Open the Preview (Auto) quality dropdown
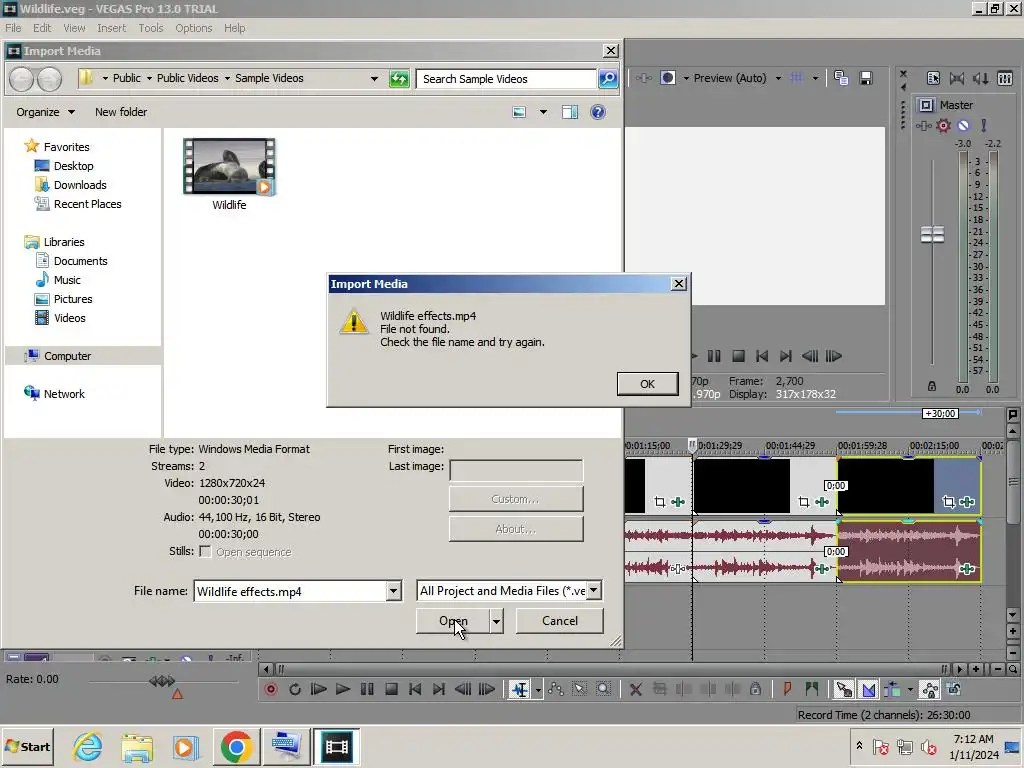Viewport: 1024px width, 768px height. click(x=778, y=78)
